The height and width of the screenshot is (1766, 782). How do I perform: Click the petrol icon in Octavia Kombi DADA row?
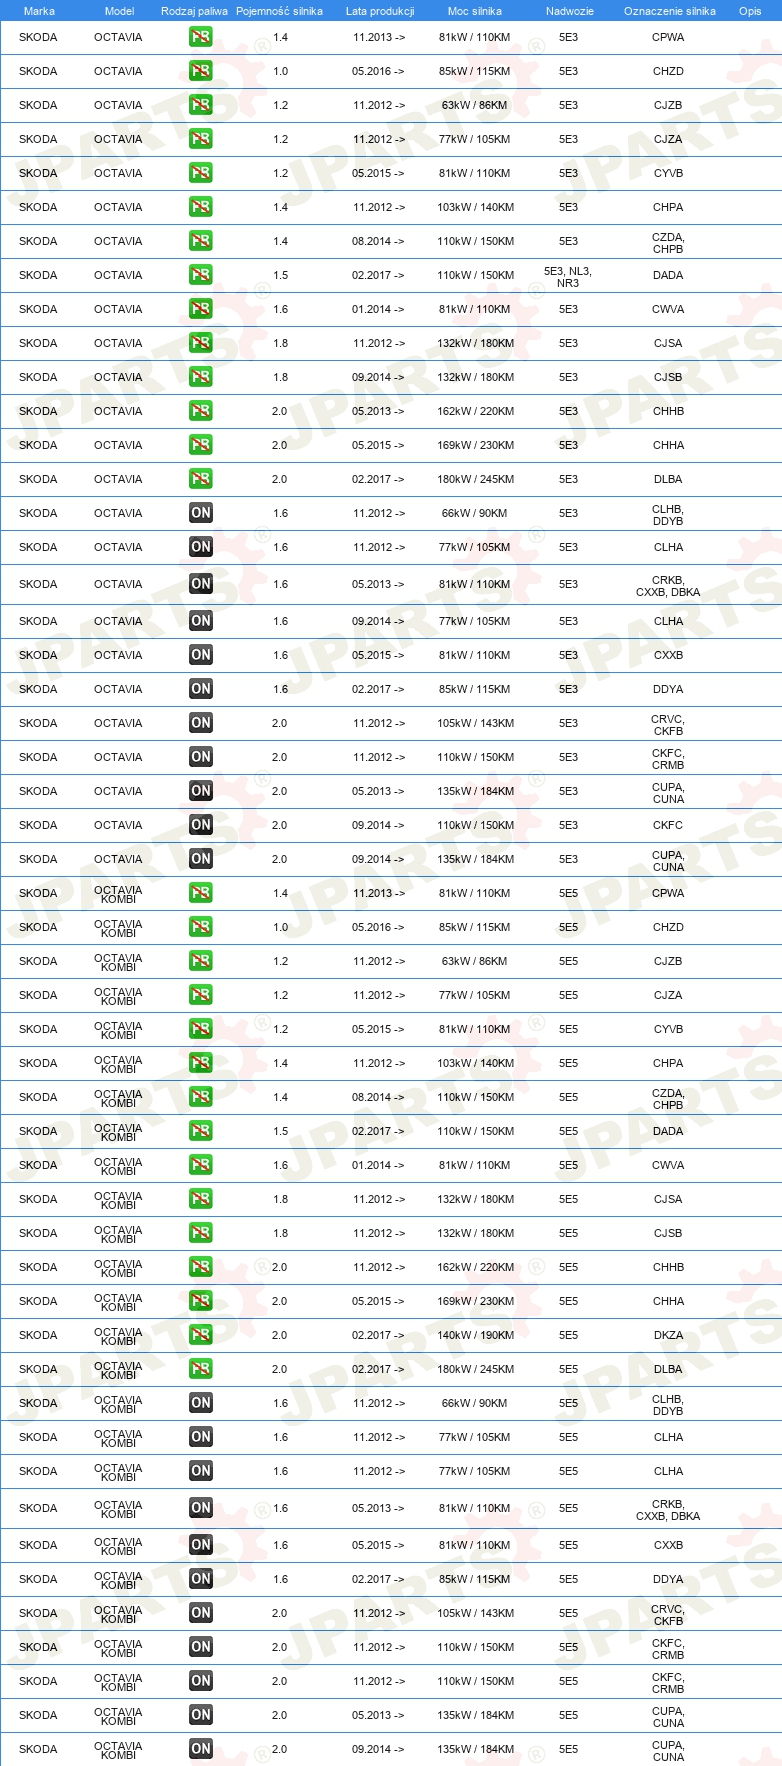(x=201, y=1131)
